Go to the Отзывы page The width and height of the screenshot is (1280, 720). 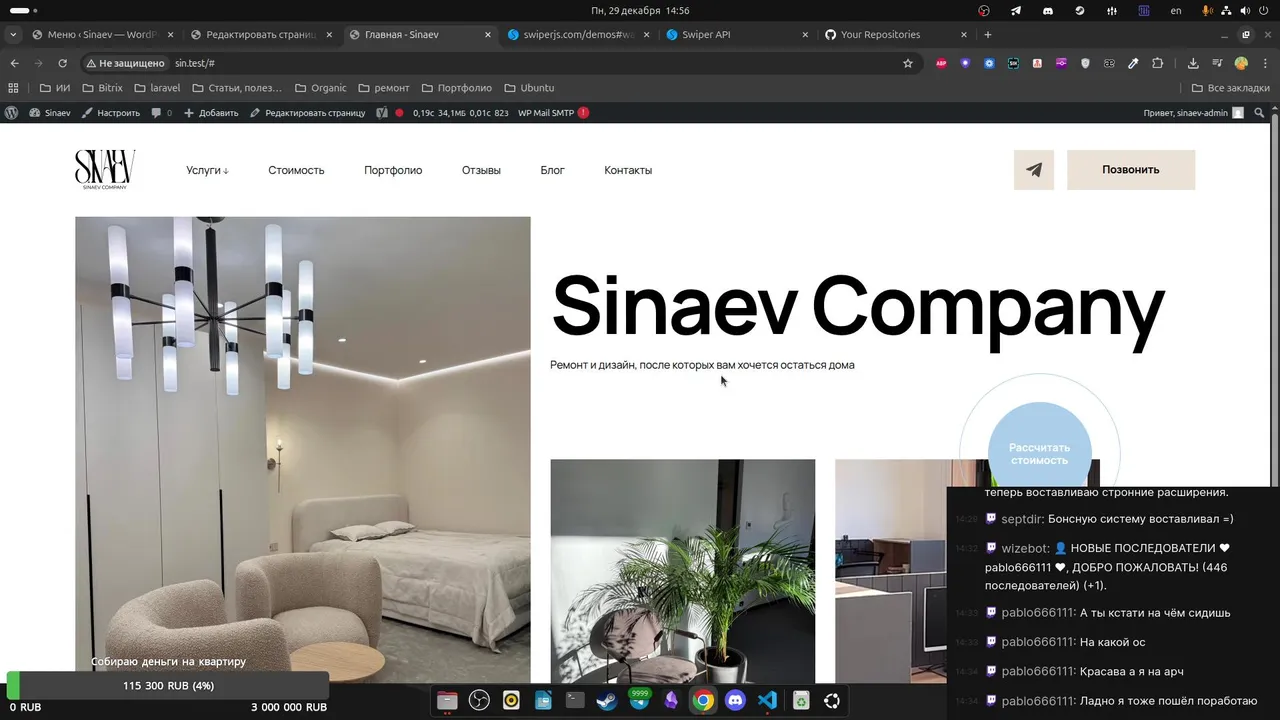(481, 170)
